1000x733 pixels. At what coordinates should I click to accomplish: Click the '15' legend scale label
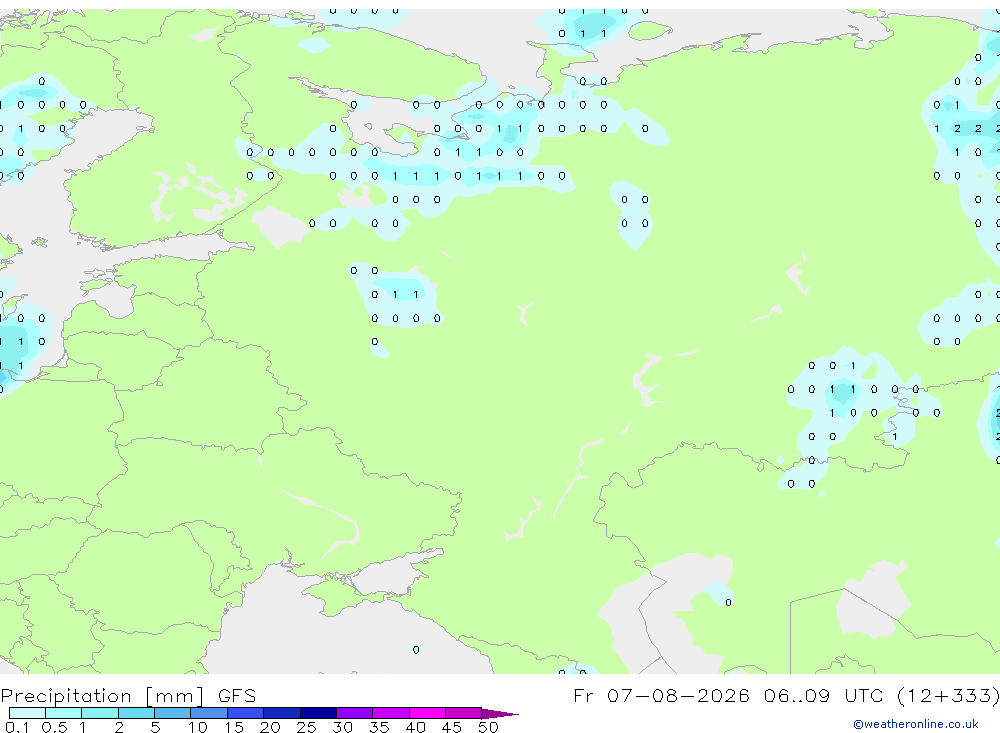234,727
